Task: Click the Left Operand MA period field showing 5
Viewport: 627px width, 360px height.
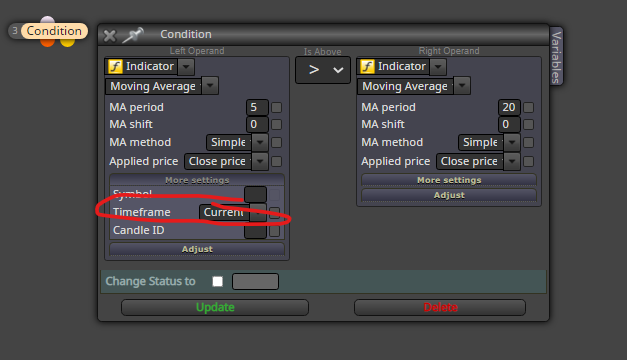Action: point(257,107)
